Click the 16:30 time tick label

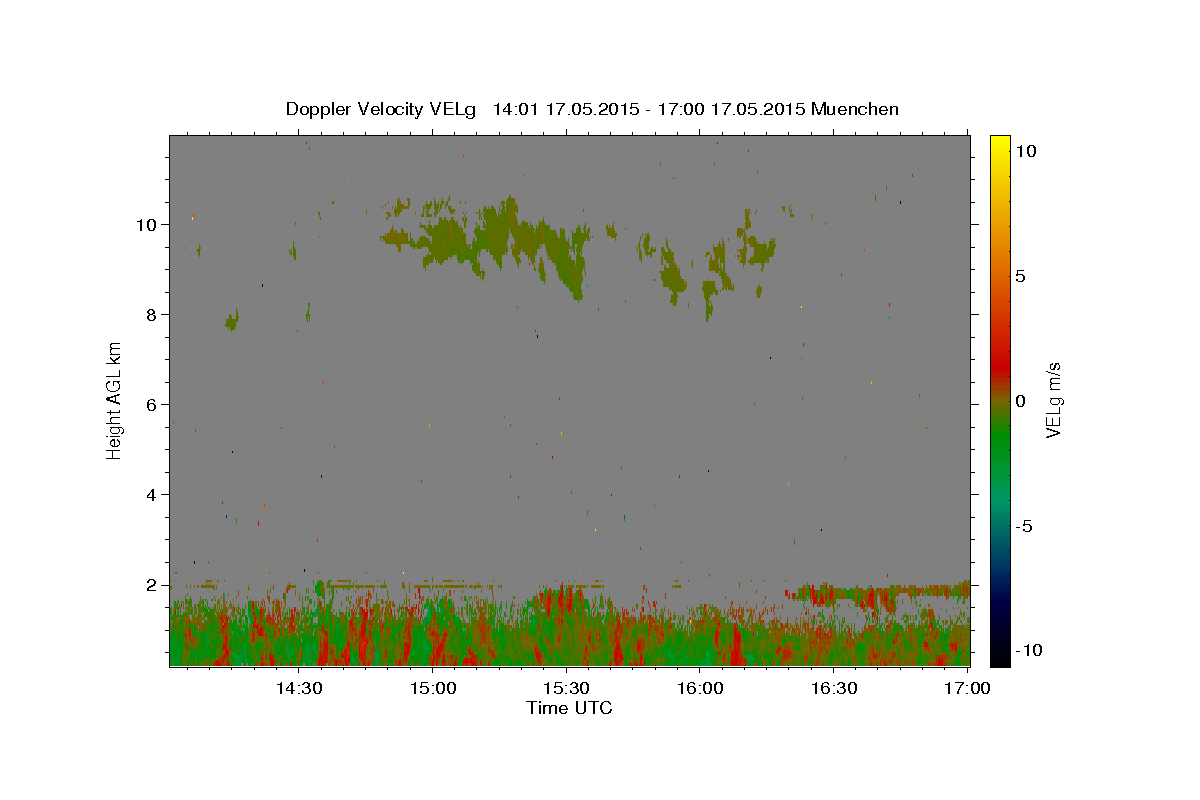coord(834,688)
